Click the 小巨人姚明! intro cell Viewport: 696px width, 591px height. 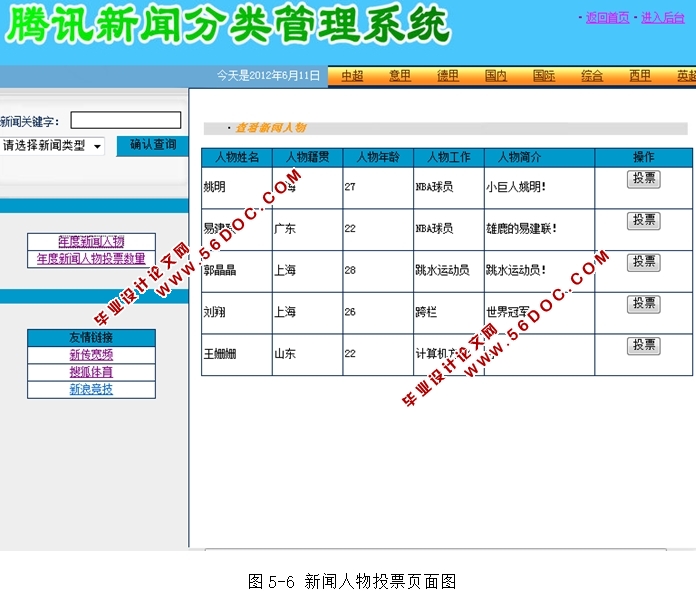[x=539, y=187]
